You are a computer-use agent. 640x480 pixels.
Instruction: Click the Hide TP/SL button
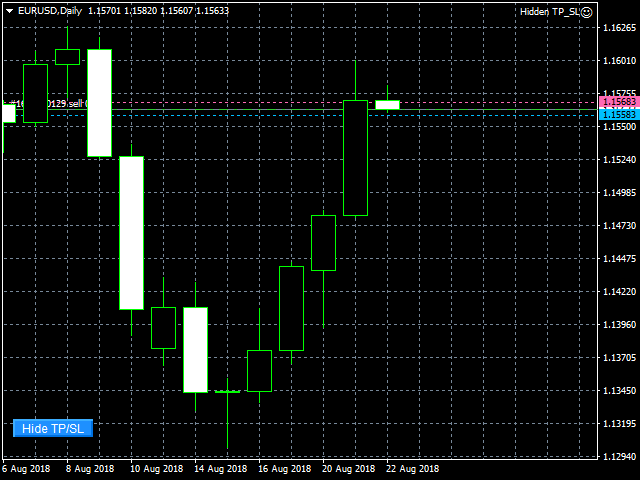(53, 428)
